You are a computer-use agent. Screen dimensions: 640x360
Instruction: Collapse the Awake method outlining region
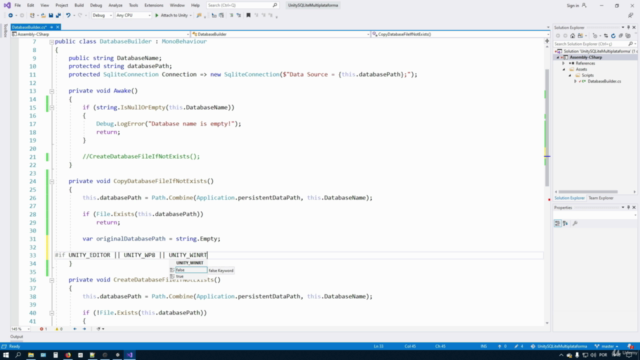point(51,91)
